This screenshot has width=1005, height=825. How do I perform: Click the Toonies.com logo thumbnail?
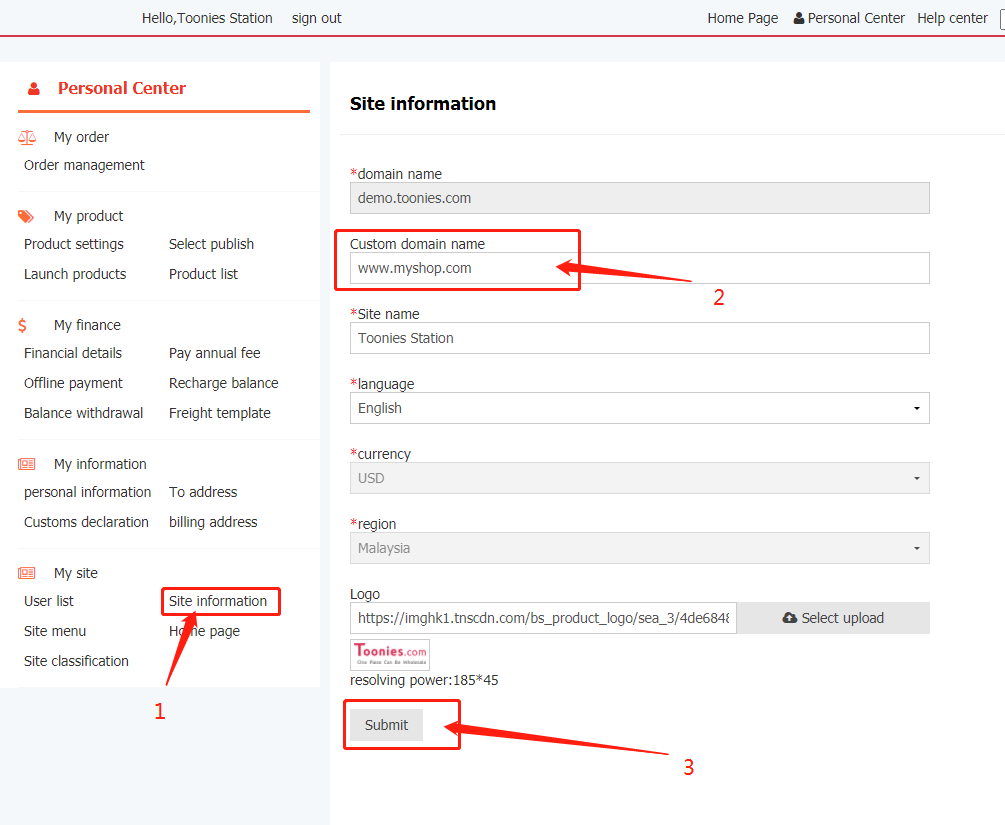[x=390, y=655]
